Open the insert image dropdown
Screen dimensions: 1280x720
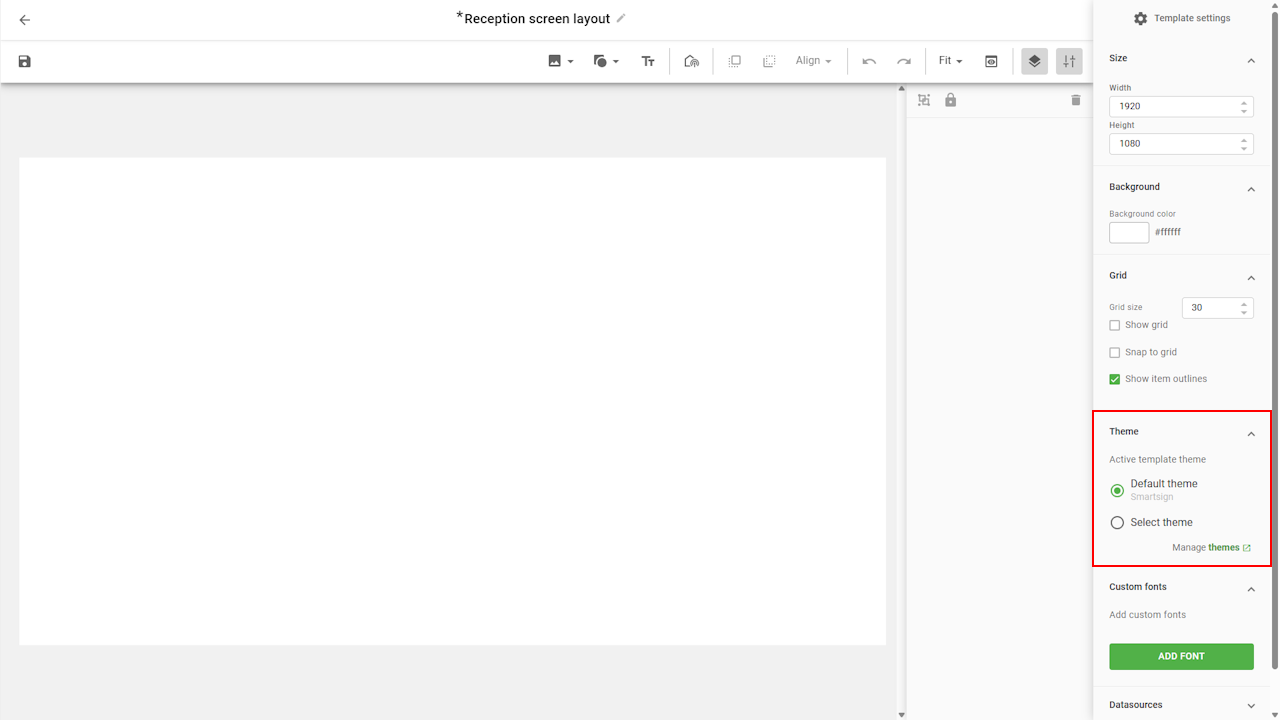coord(560,62)
